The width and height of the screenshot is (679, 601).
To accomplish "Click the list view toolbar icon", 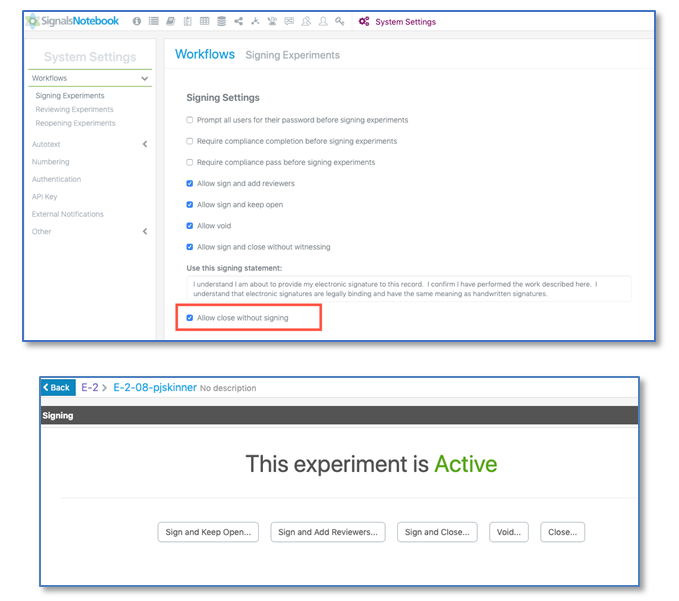I will click(x=153, y=21).
